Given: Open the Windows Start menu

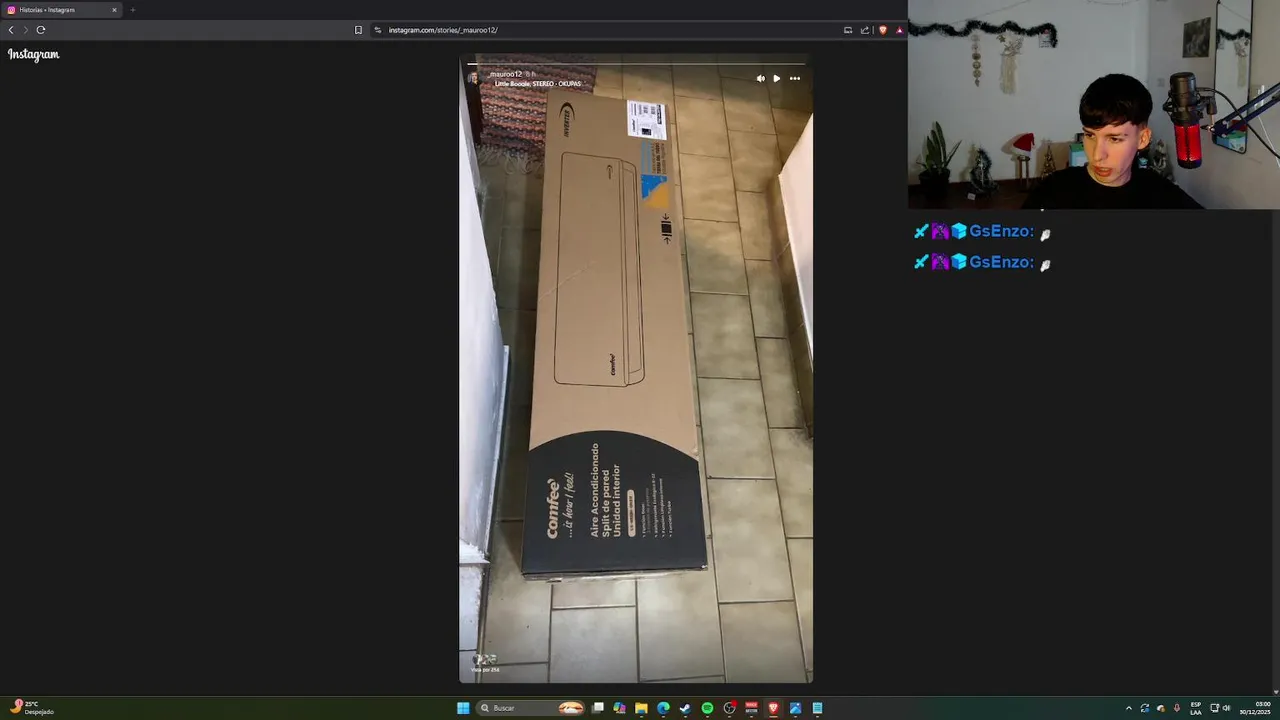Looking at the screenshot, I should (463, 708).
